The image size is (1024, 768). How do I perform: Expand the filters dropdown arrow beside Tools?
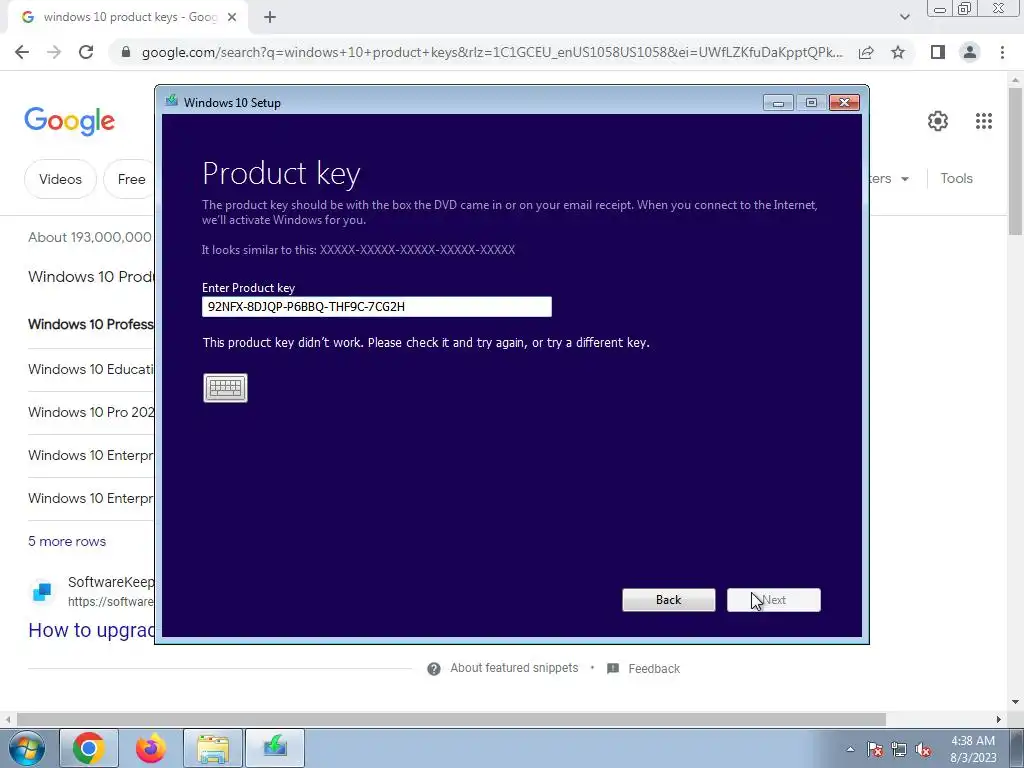904,179
